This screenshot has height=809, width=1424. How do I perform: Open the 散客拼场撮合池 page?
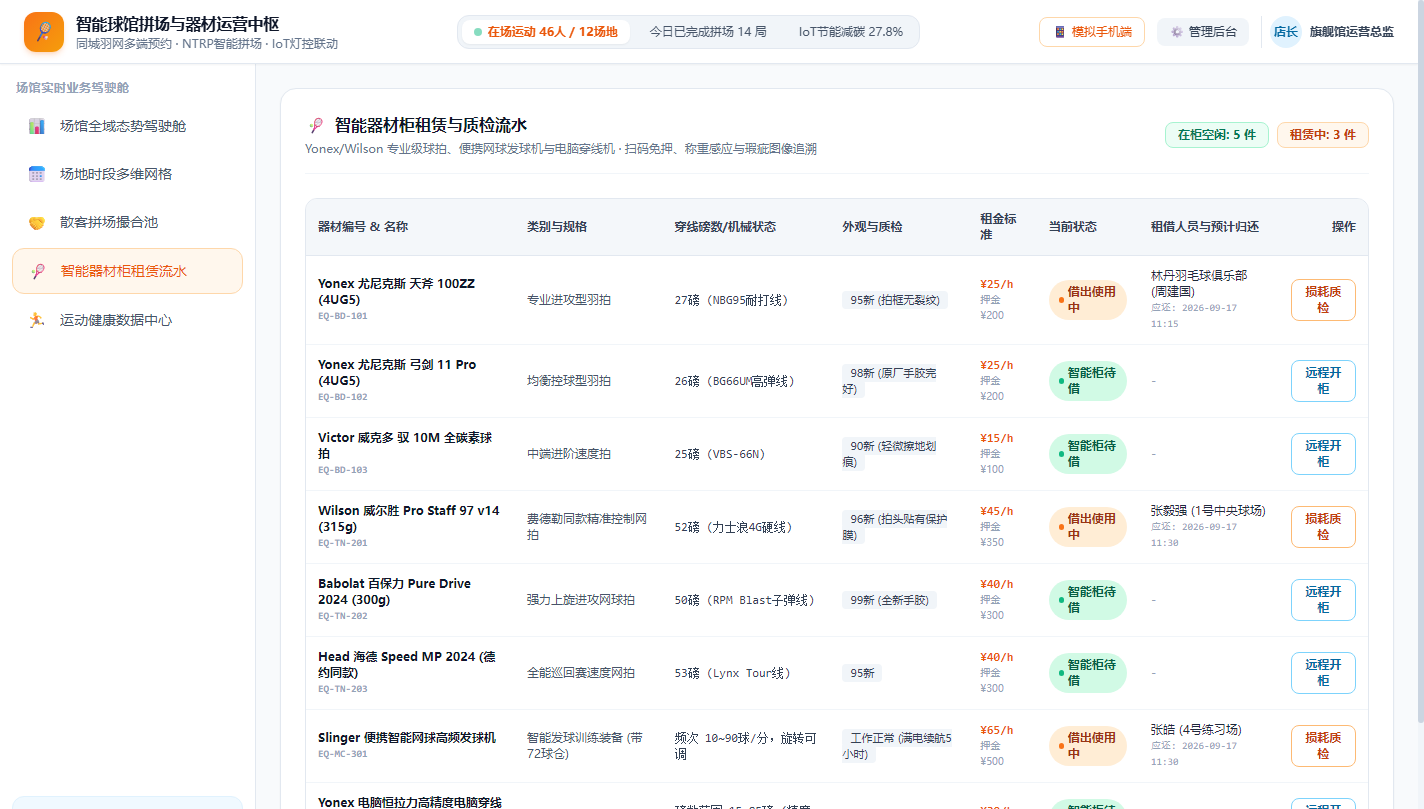click(x=127, y=222)
